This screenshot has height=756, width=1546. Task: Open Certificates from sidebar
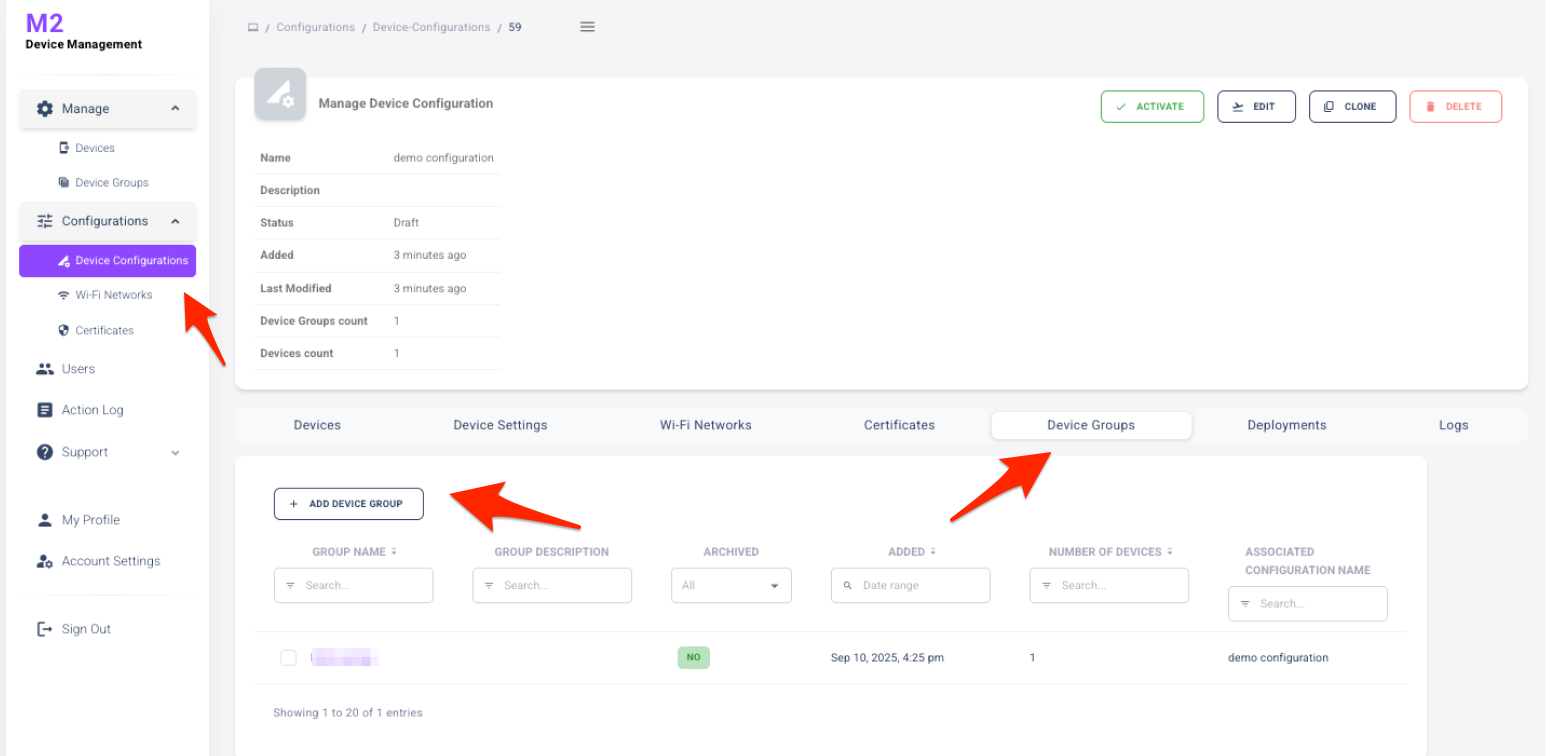pyautogui.click(x=104, y=330)
